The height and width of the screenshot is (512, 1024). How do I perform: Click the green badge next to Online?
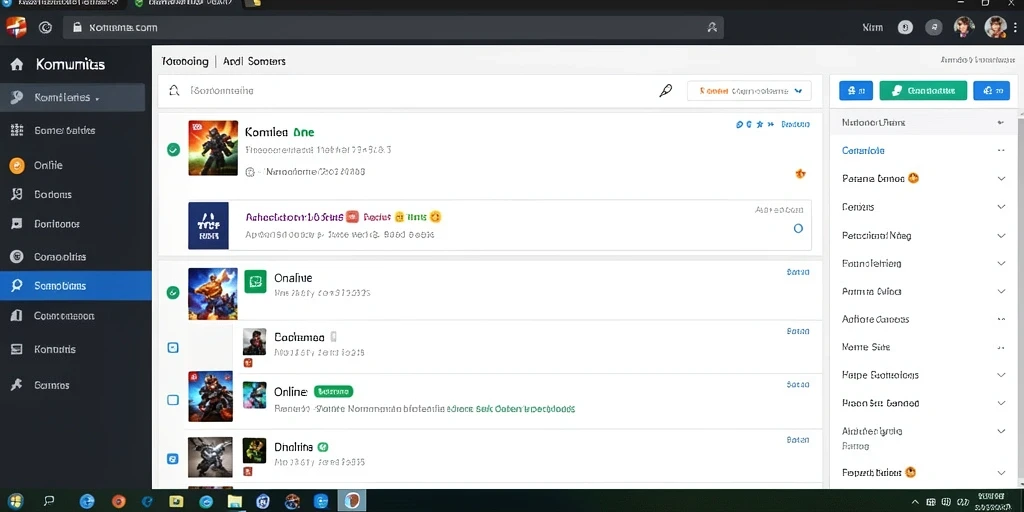pyautogui.click(x=333, y=392)
